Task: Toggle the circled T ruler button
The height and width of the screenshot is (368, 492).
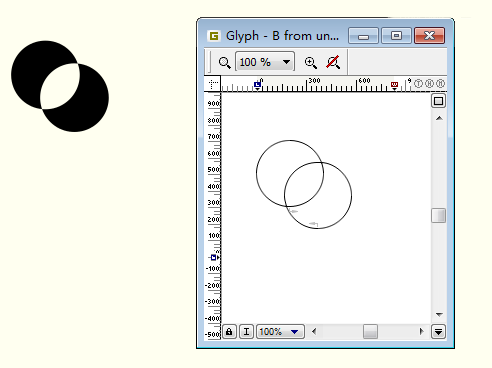Action: tap(418, 84)
